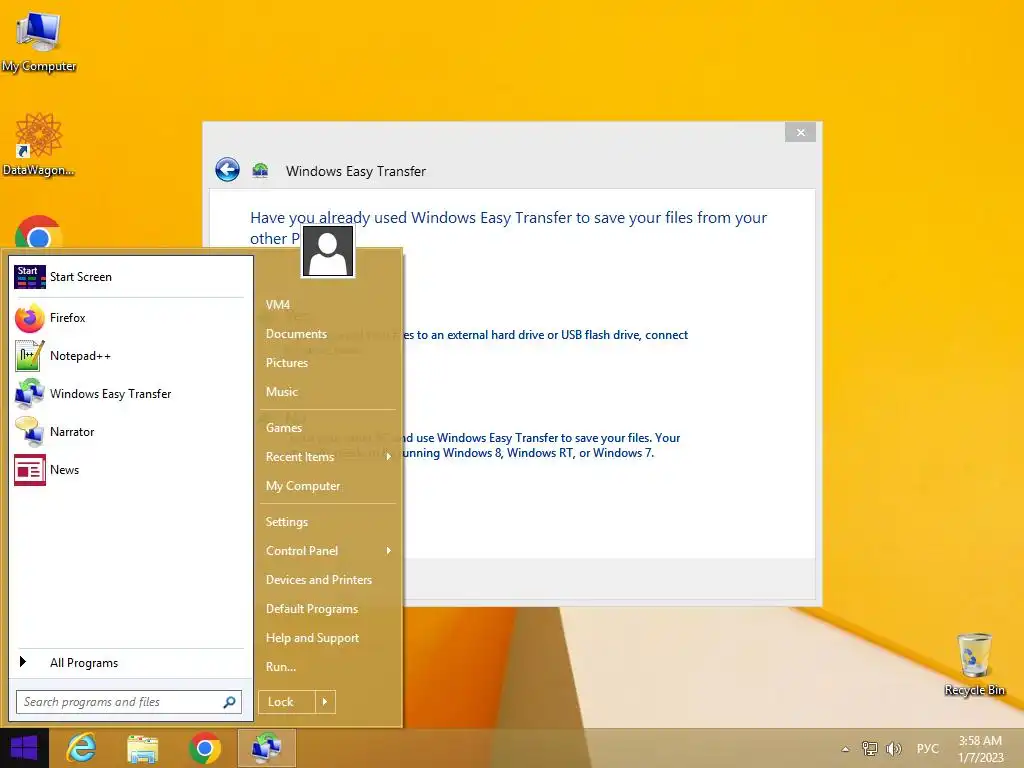Start Narrator from its icon
Viewport: 1024px width, 768px height.
pyautogui.click(x=29, y=432)
